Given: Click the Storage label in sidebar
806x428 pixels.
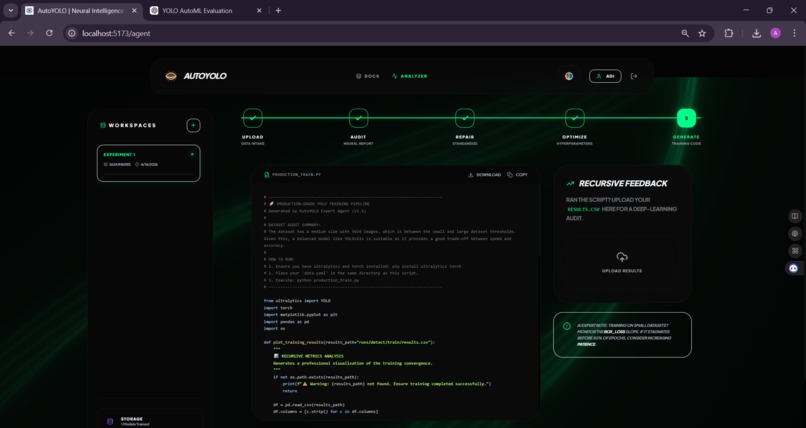Looking at the screenshot, I should (132, 419).
